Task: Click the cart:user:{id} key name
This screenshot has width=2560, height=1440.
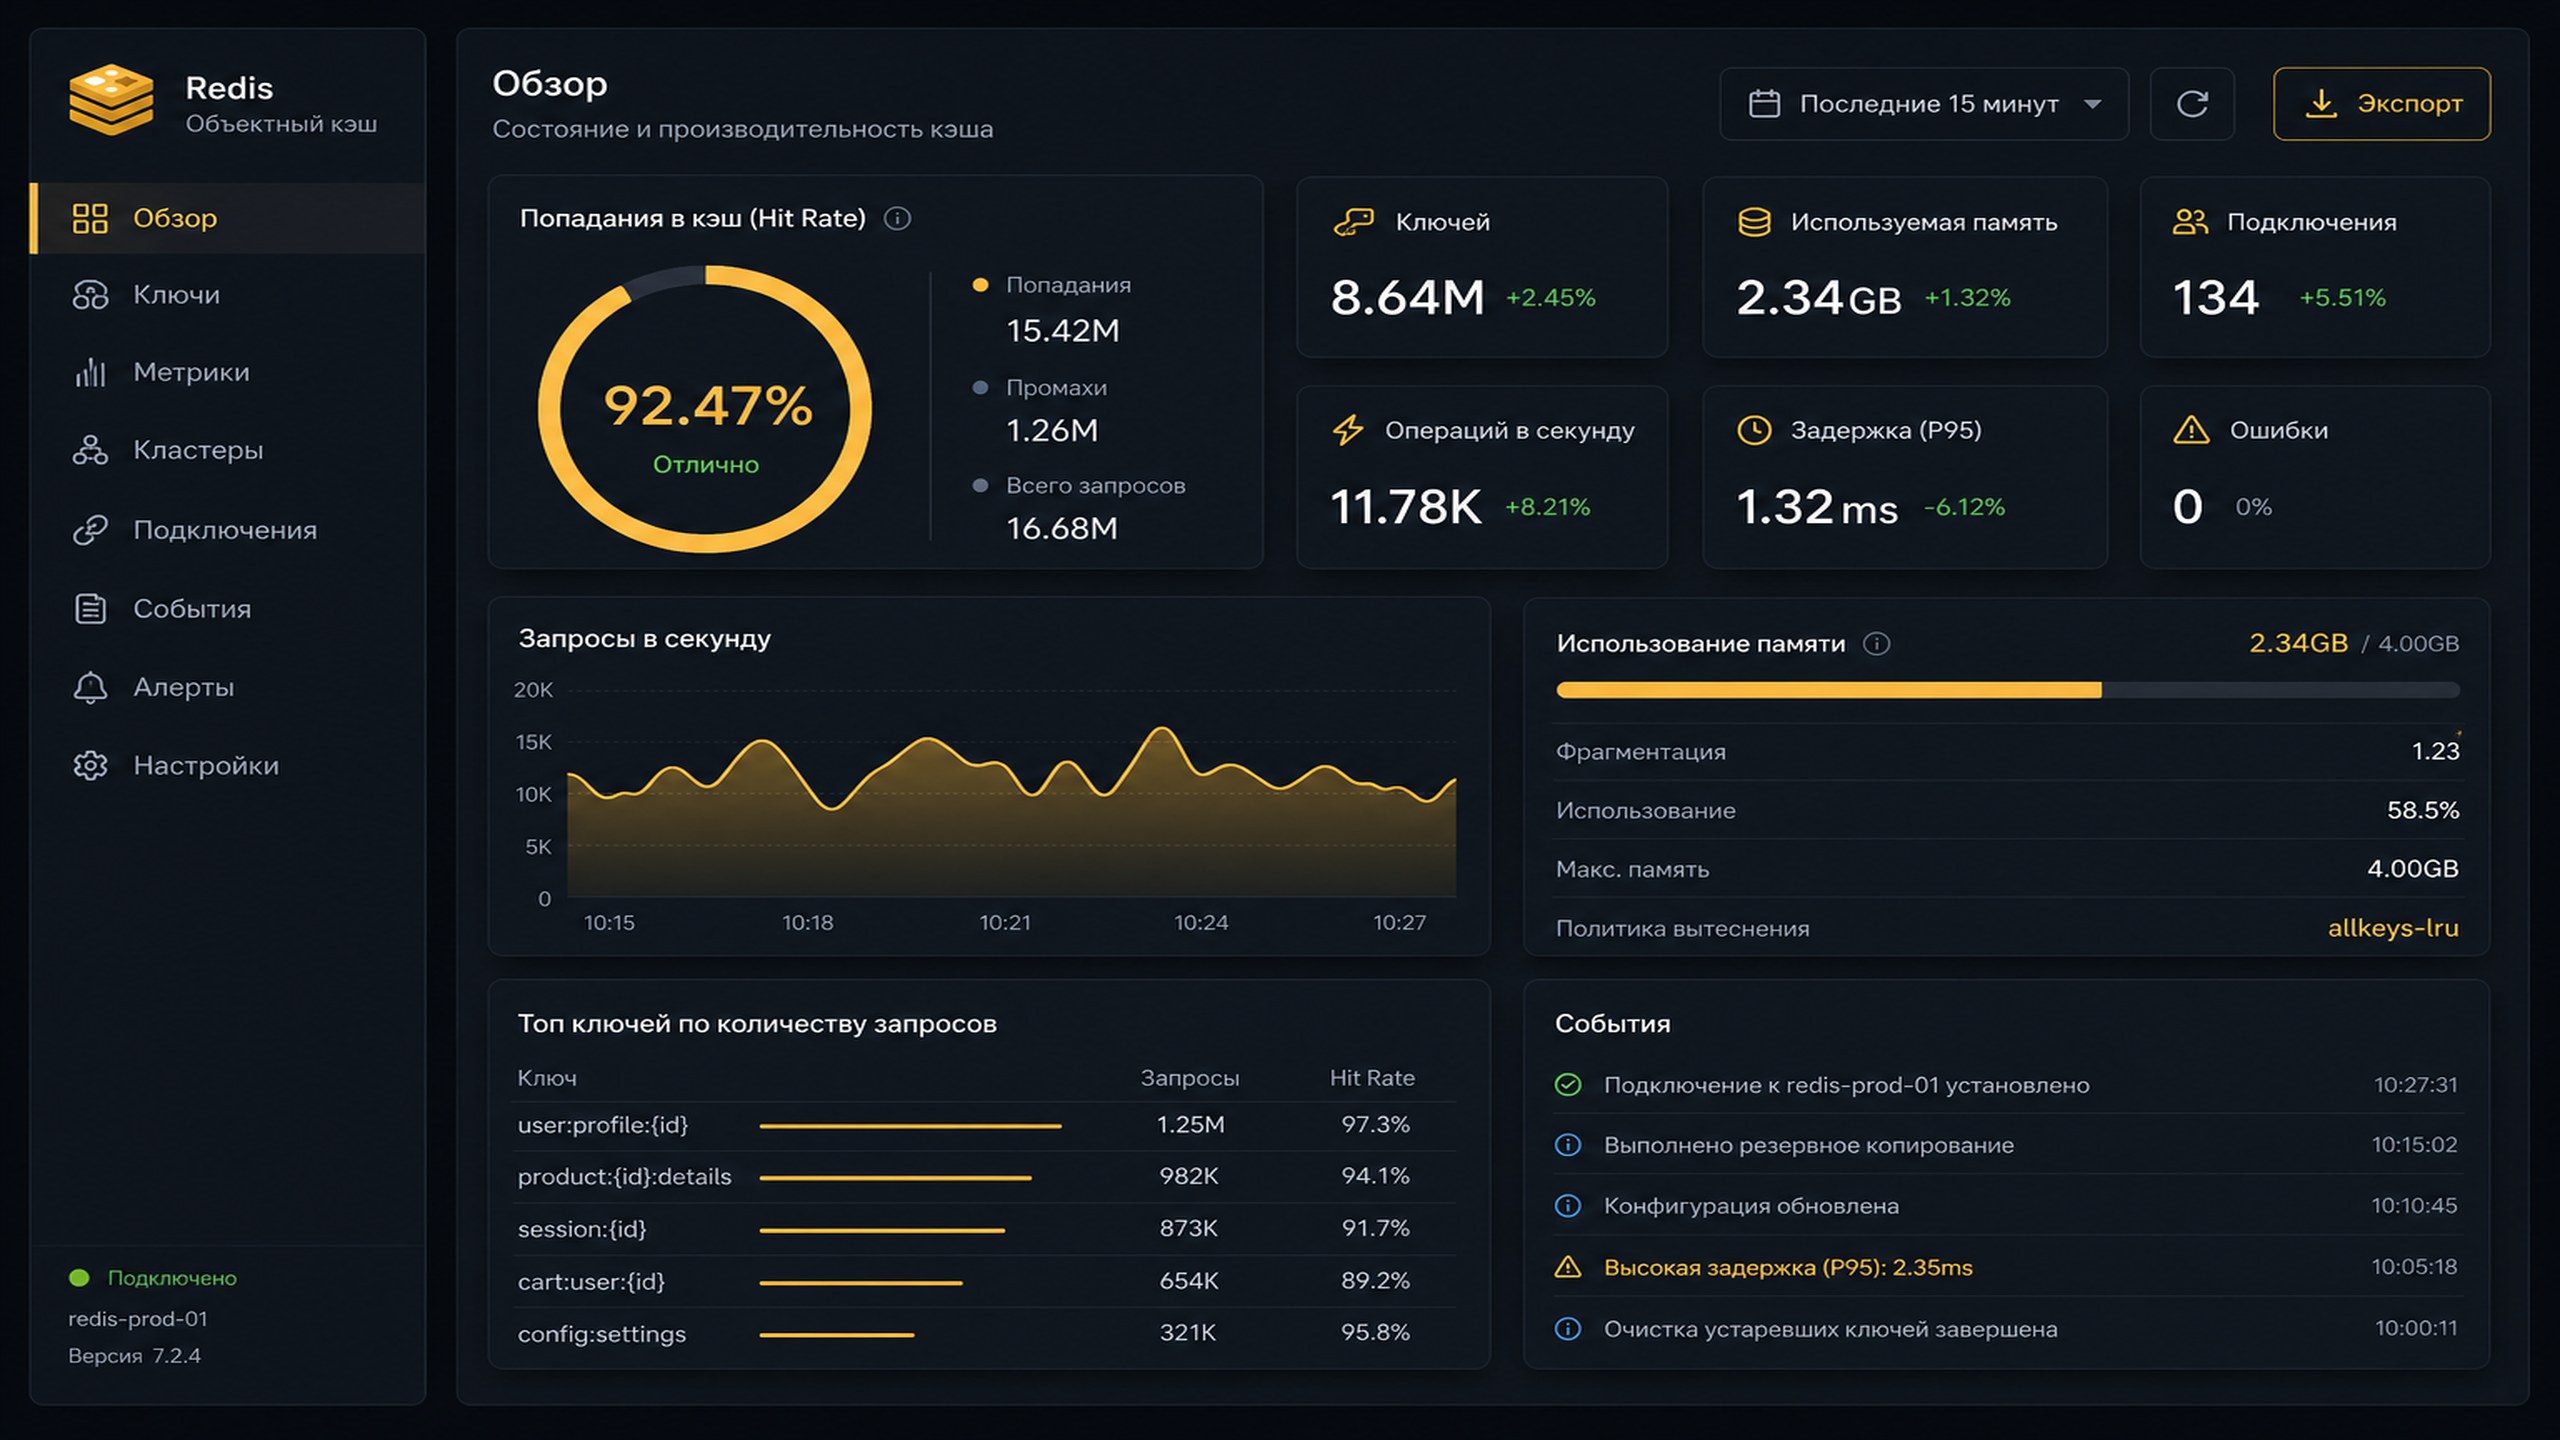Action: tap(591, 1281)
